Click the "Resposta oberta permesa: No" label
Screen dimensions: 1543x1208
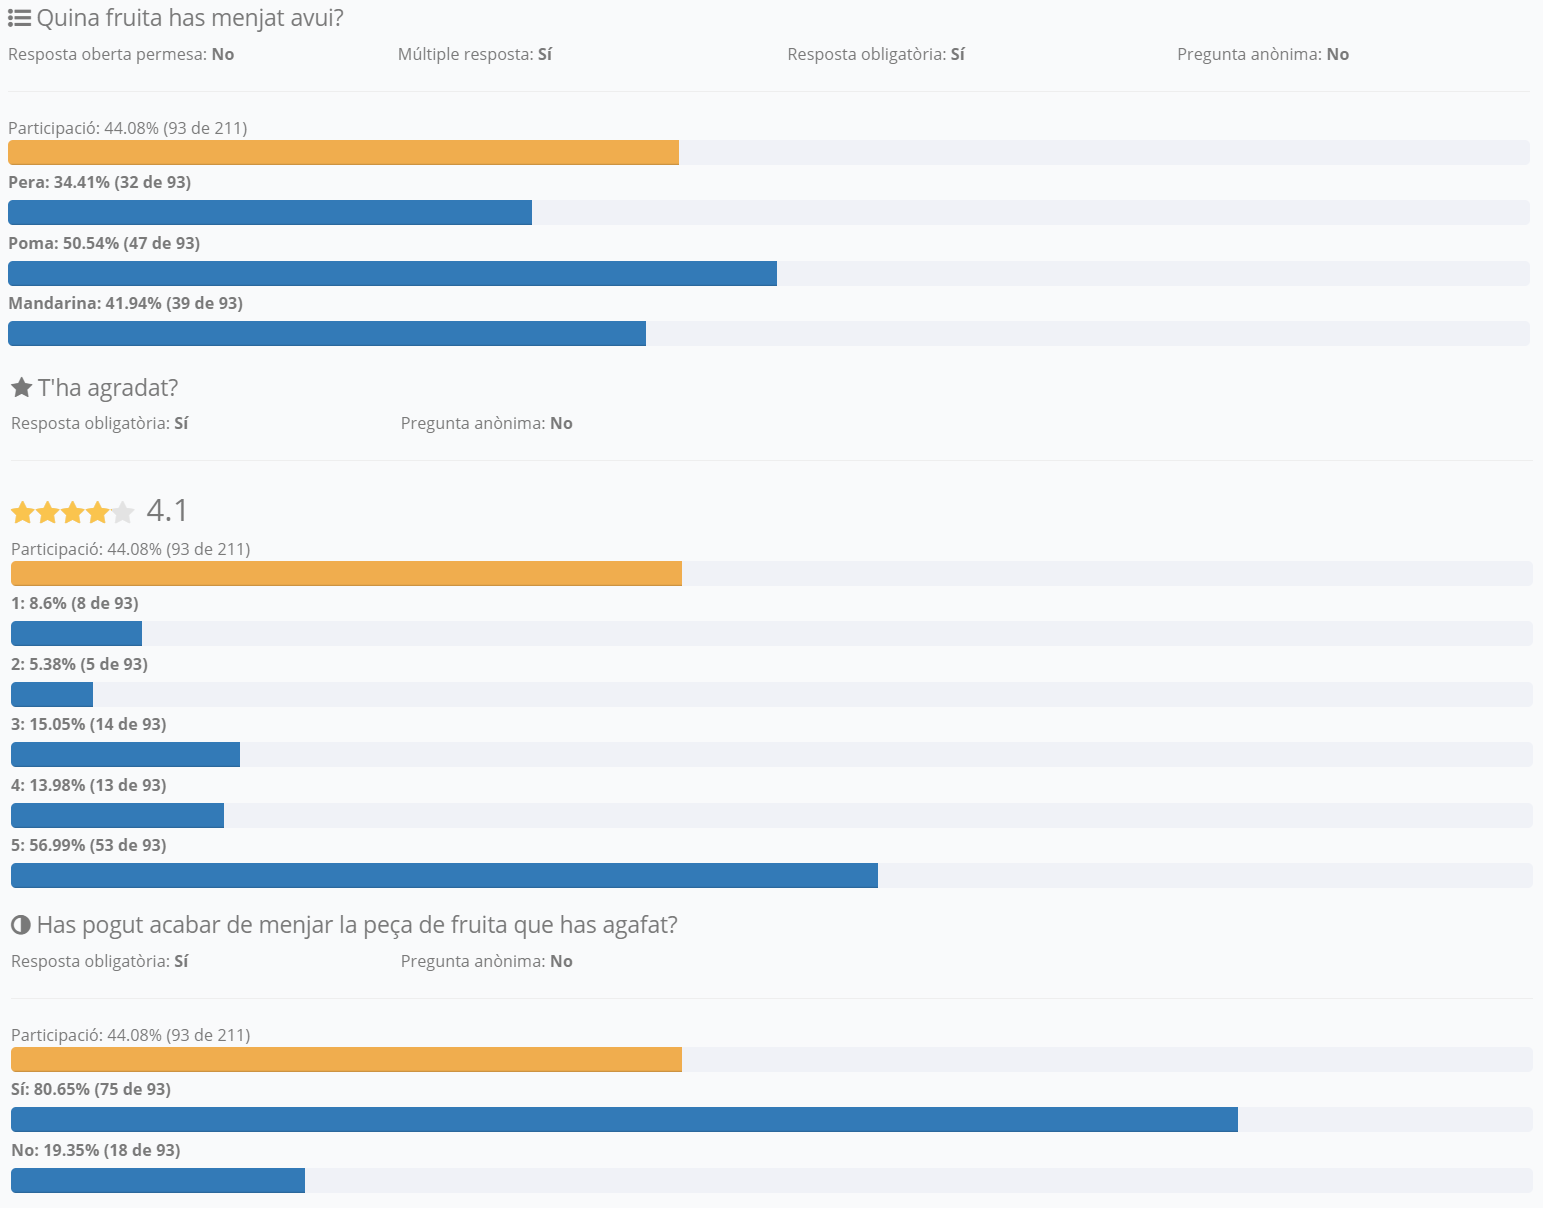[x=121, y=54]
